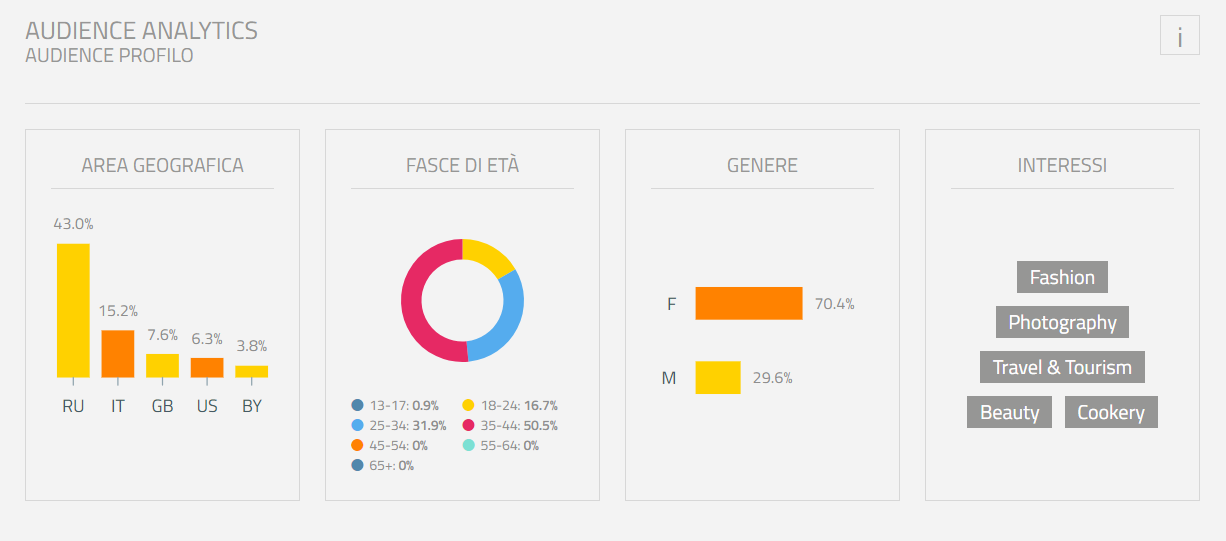Click the 45-54 orange legend dot

coord(357,445)
